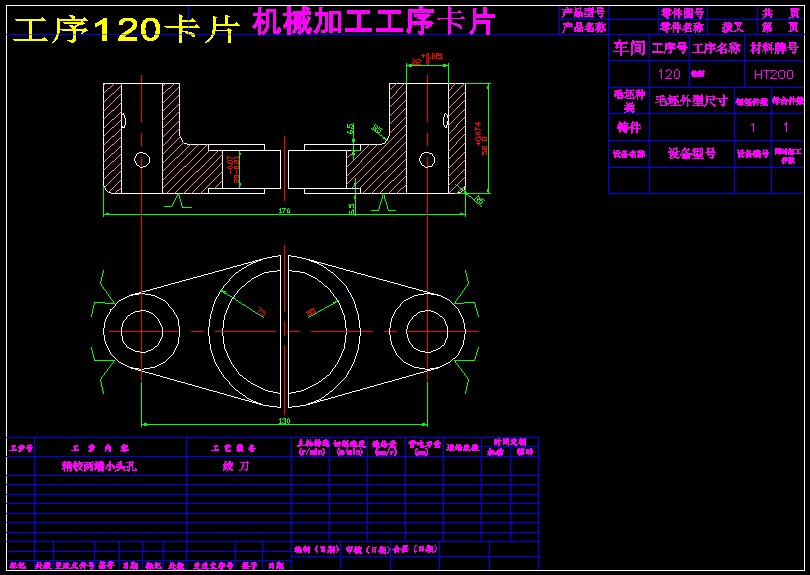Click the "毛坯外型尺寸" header cell
The height and width of the screenshot is (575, 810).
pos(692,101)
